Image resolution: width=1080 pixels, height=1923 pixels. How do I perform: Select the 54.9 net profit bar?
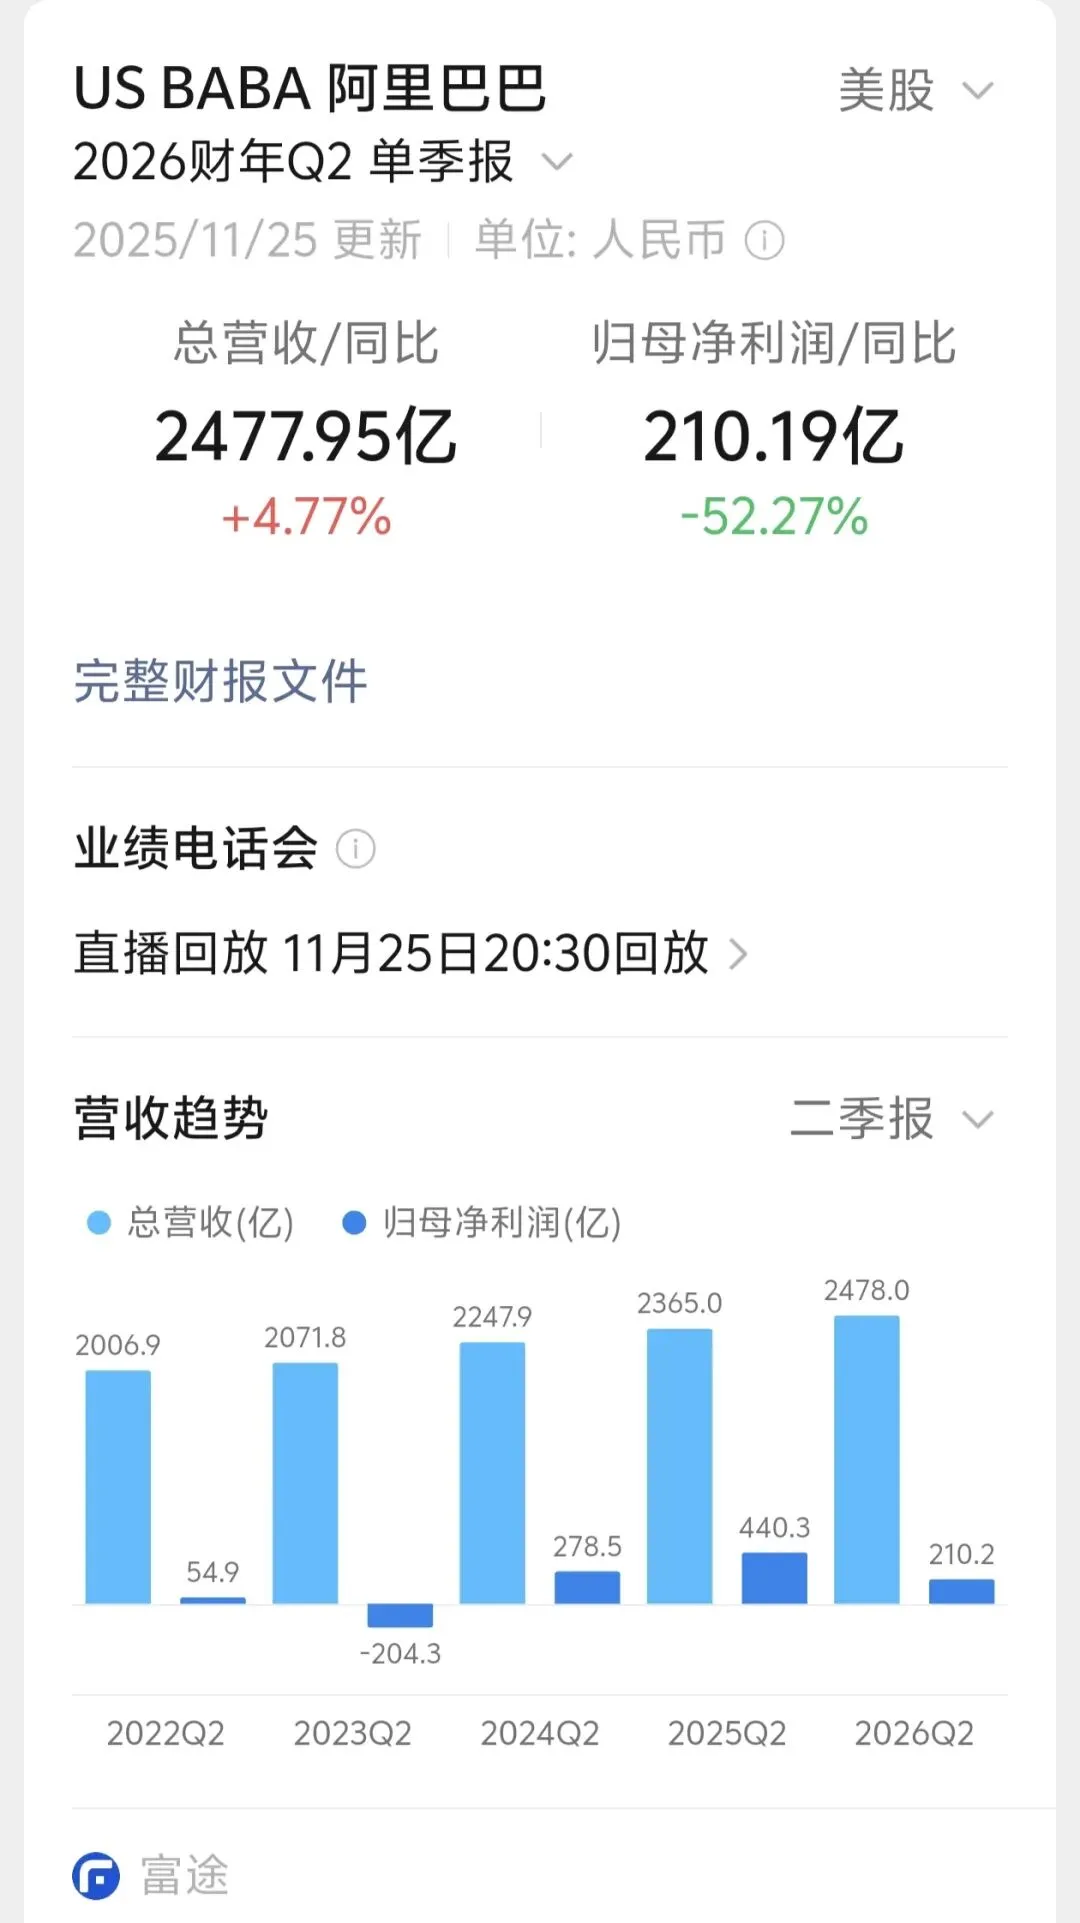(x=213, y=1600)
